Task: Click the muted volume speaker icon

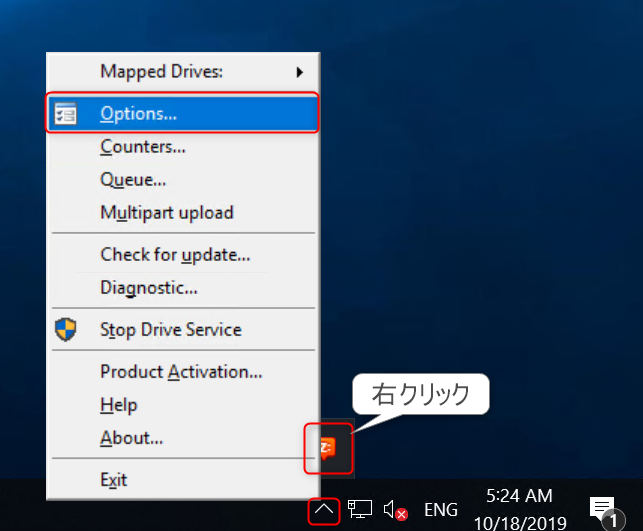Action: (x=395, y=510)
